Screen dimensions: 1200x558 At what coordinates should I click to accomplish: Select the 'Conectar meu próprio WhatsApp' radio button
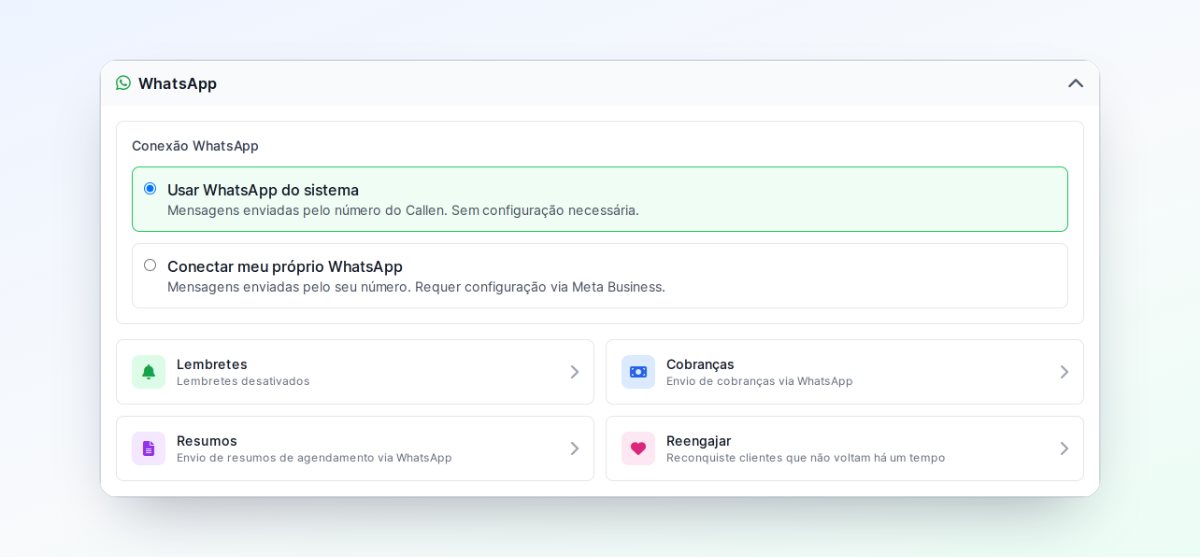point(150,265)
